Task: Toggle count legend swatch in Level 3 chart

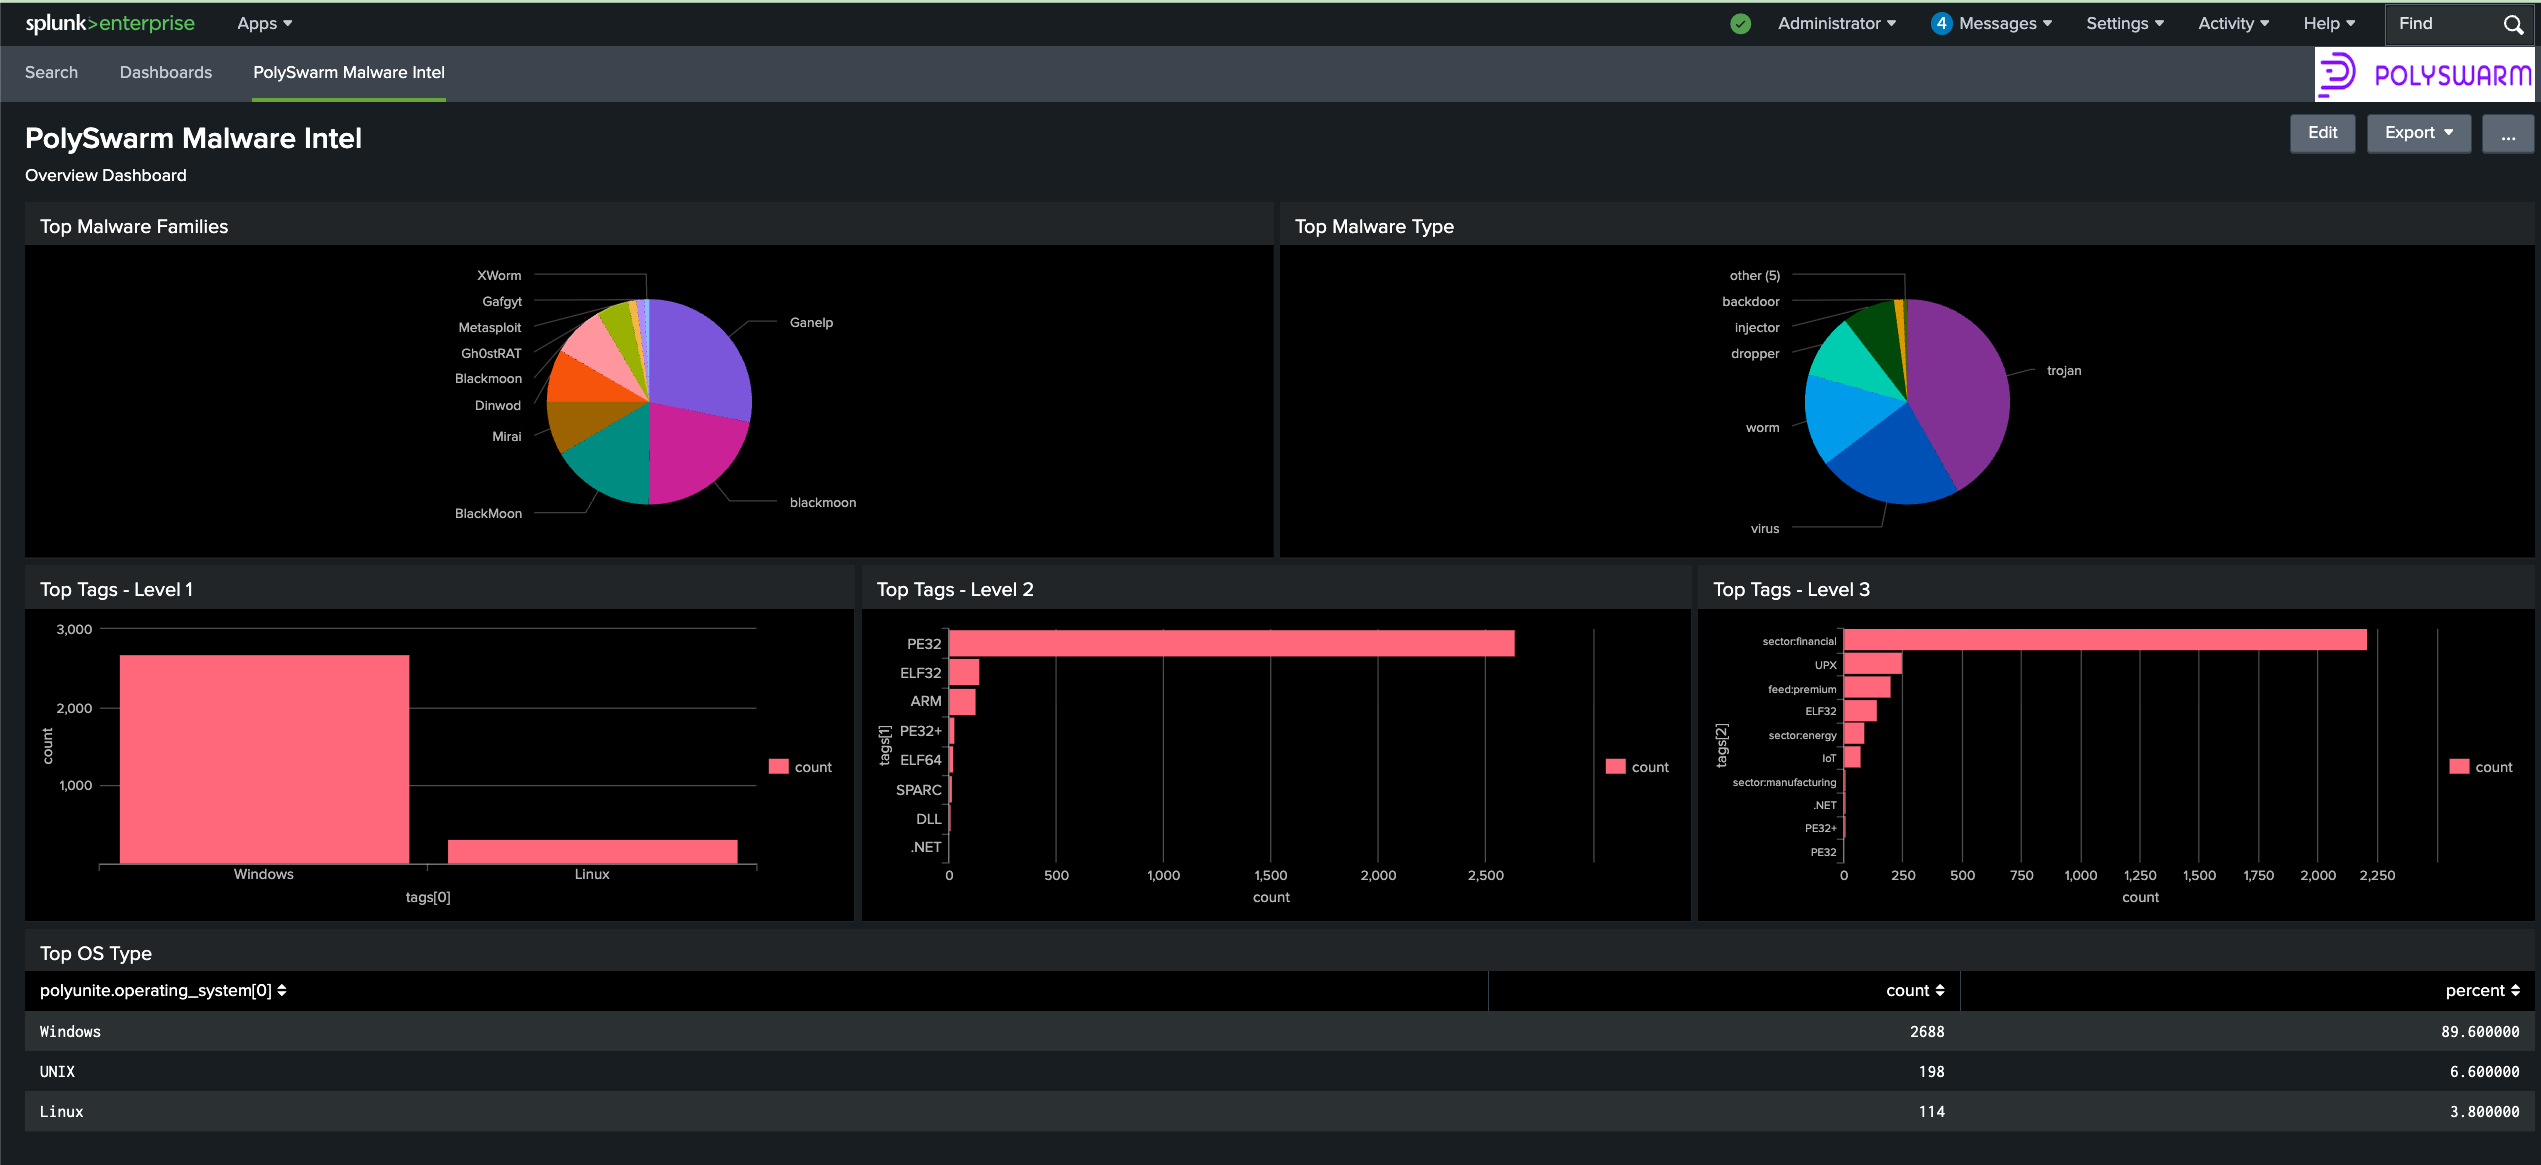Action: pyautogui.click(x=2459, y=767)
